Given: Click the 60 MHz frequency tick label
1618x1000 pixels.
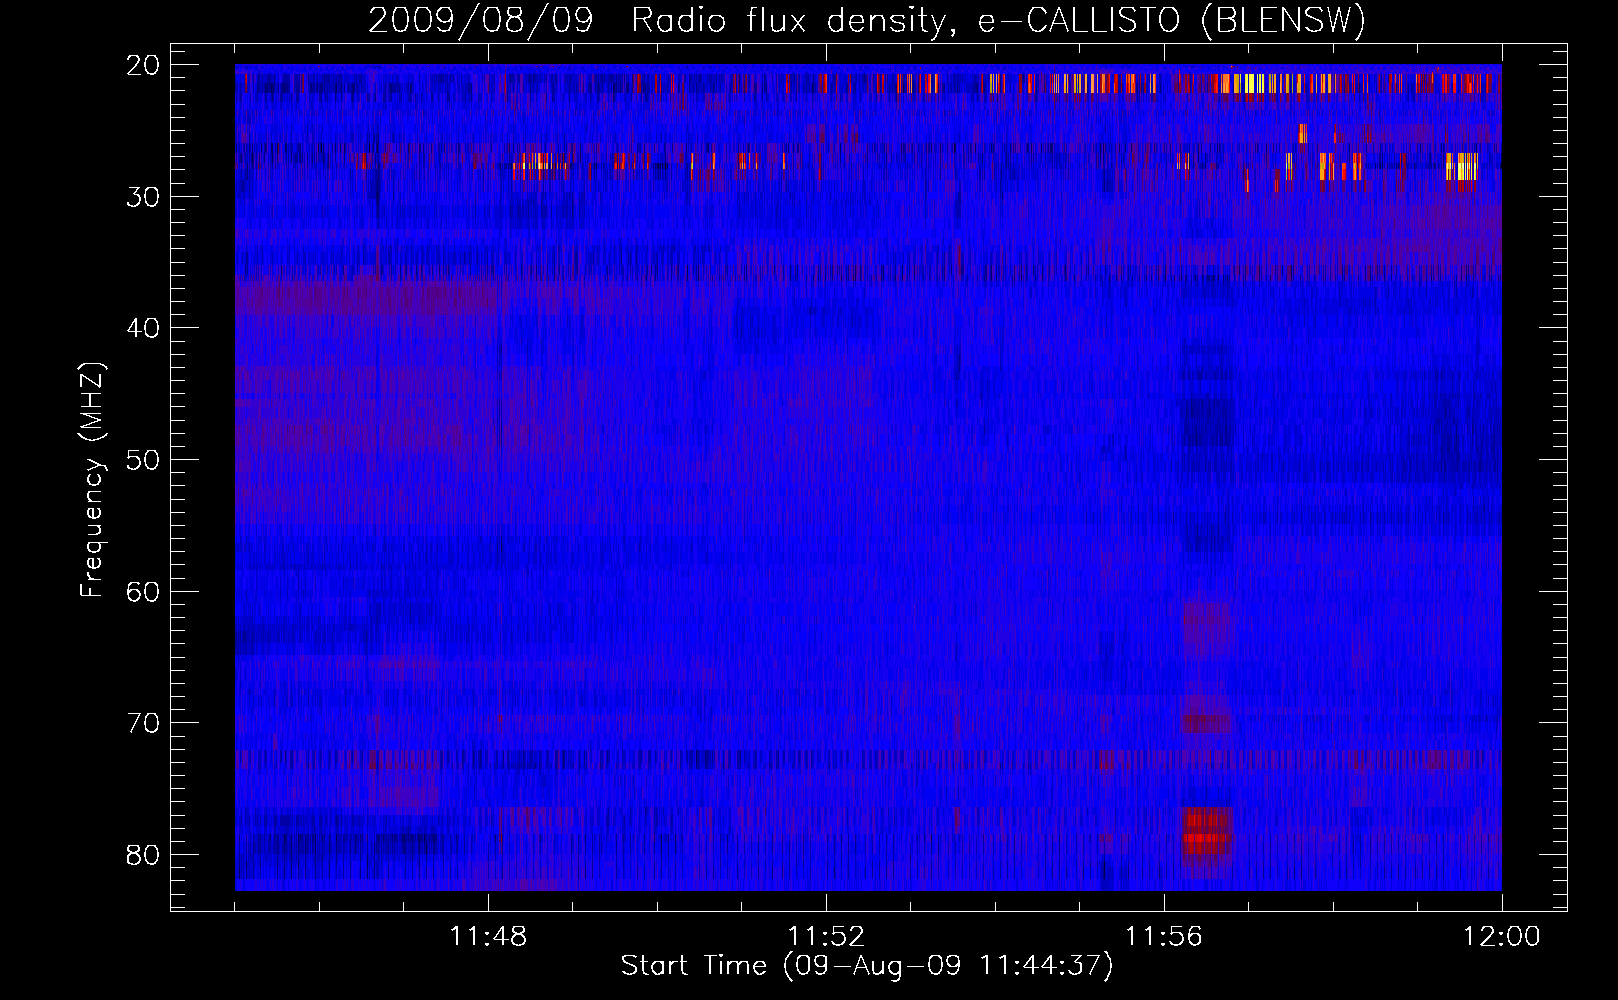Looking at the screenshot, I should (x=144, y=592).
